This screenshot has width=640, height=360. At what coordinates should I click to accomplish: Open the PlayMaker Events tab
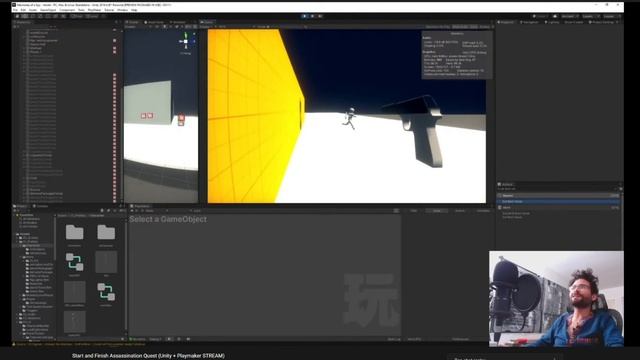coord(460,211)
